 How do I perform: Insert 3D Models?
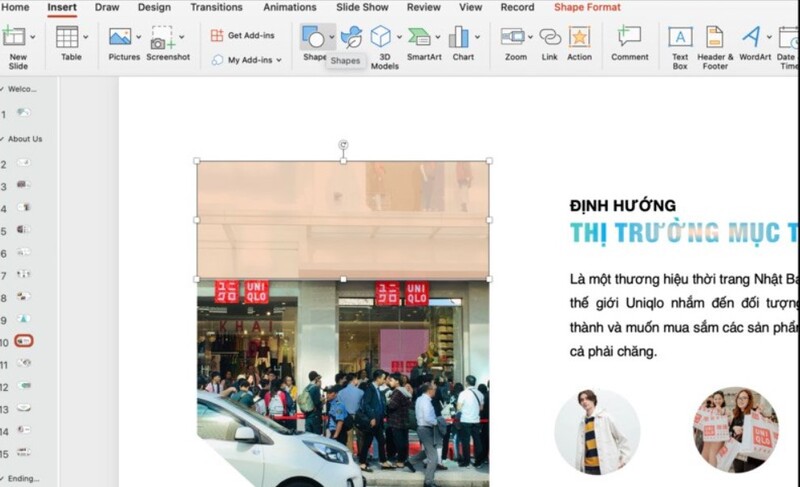point(381,37)
